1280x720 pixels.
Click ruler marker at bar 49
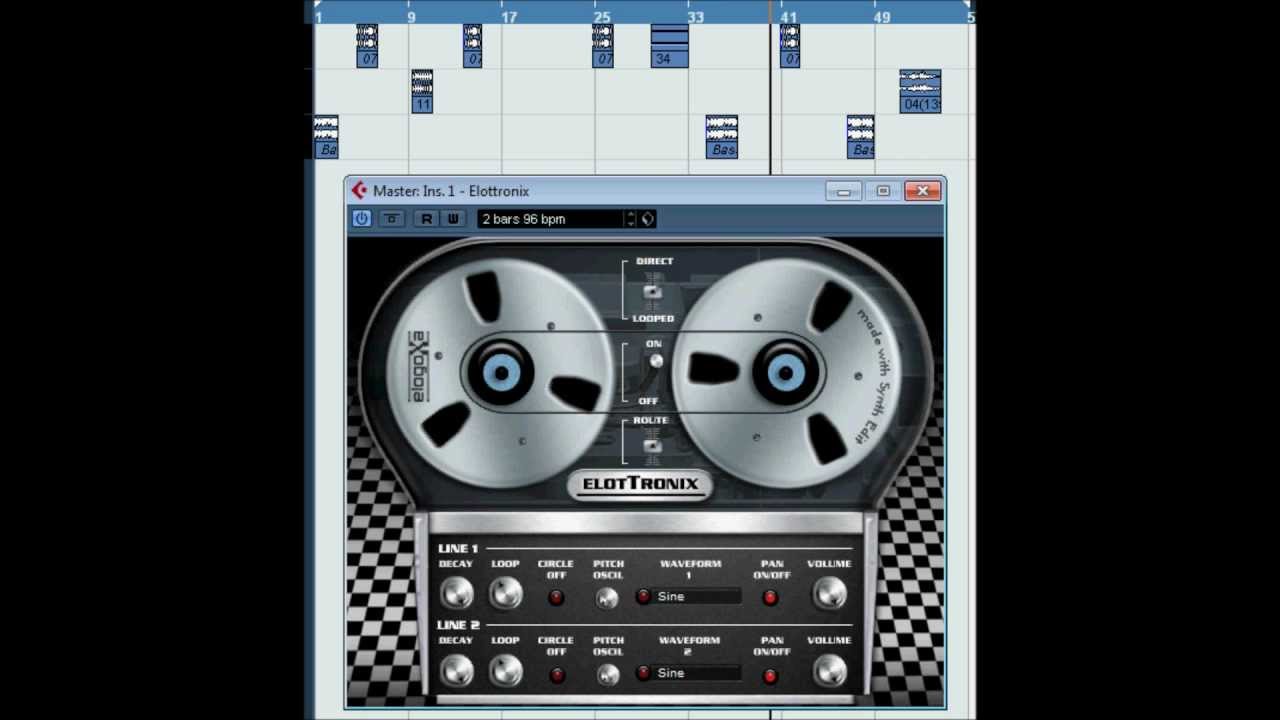coord(881,17)
